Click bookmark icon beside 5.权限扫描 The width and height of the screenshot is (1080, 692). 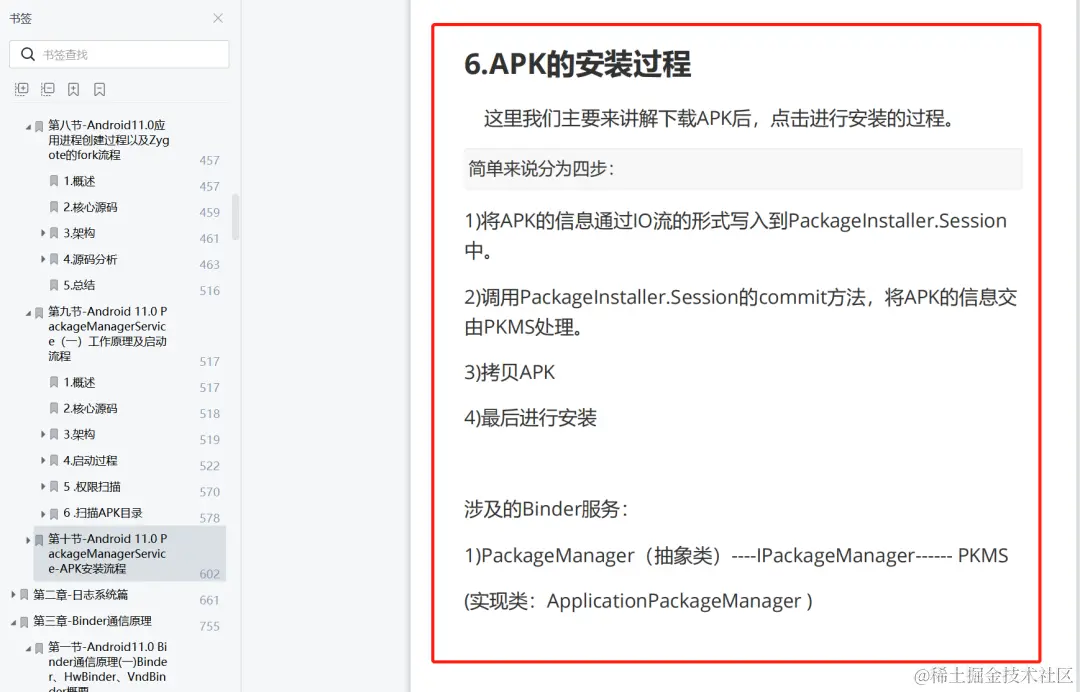click(54, 487)
